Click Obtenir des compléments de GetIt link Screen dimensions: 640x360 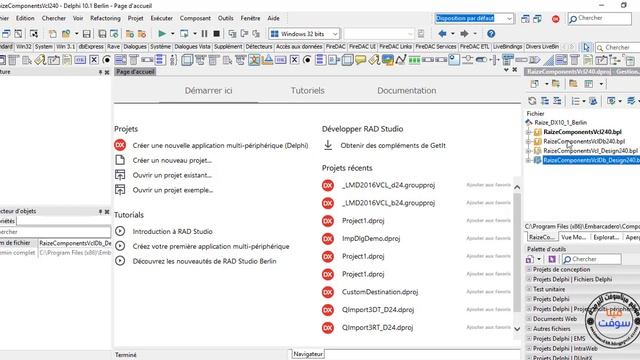pos(393,145)
